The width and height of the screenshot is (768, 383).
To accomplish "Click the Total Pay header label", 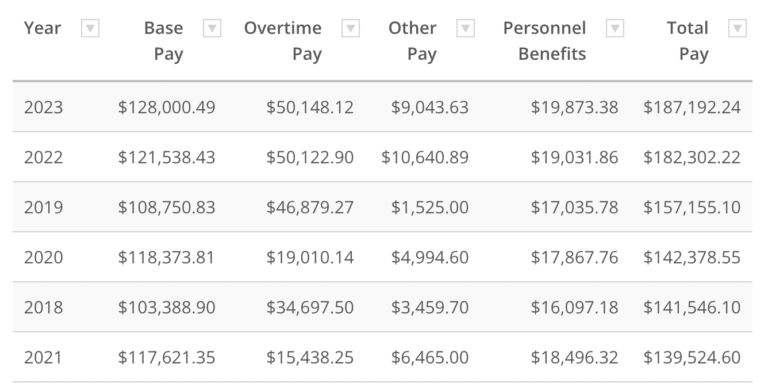I will coord(688,41).
